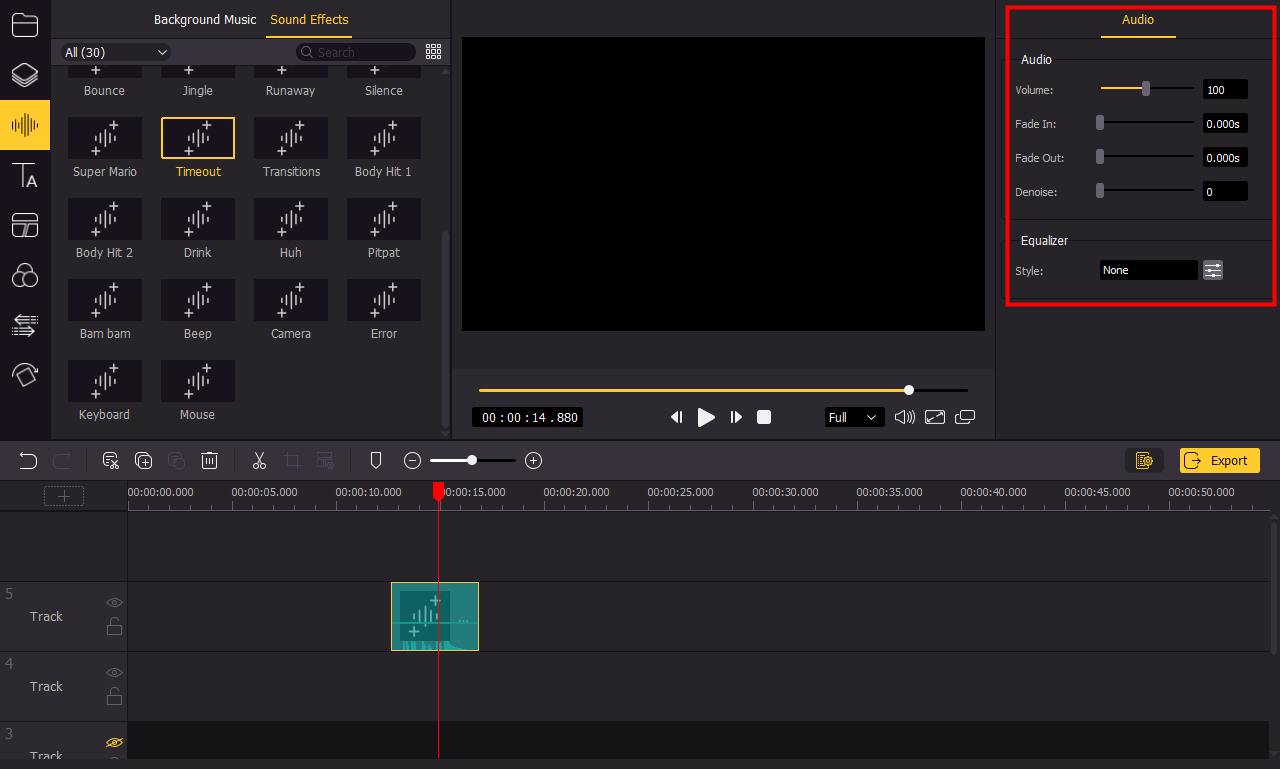The width and height of the screenshot is (1280, 769).
Task: Select the Split scissors tool
Action: [x=259, y=461]
